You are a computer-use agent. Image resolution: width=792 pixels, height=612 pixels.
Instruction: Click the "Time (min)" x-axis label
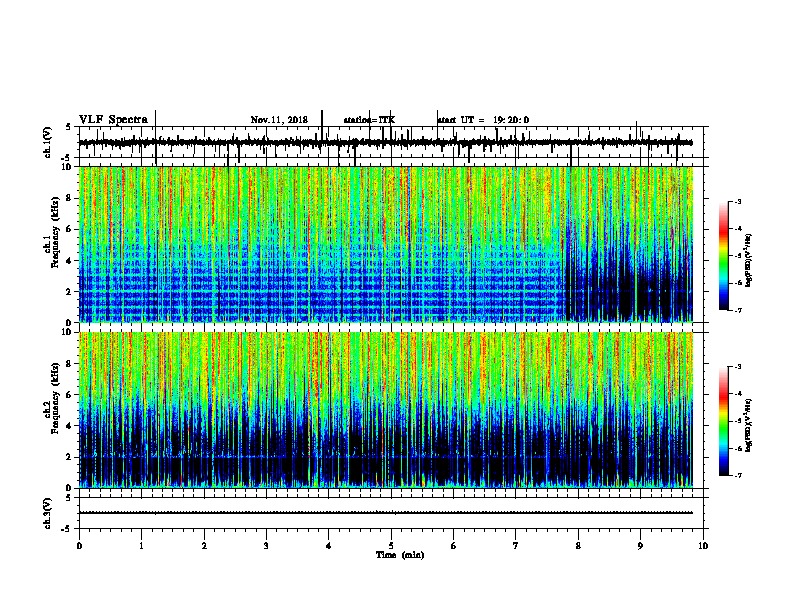point(400,555)
